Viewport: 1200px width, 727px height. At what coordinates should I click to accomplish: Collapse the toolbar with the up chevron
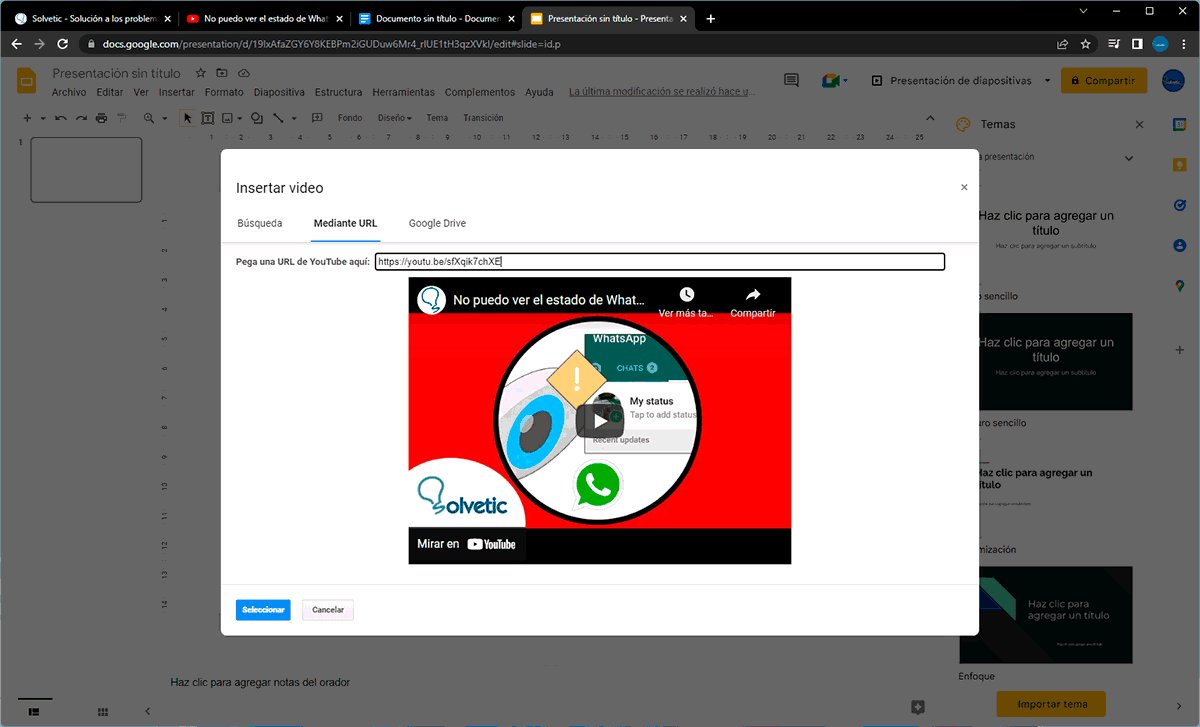pos(930,118)
